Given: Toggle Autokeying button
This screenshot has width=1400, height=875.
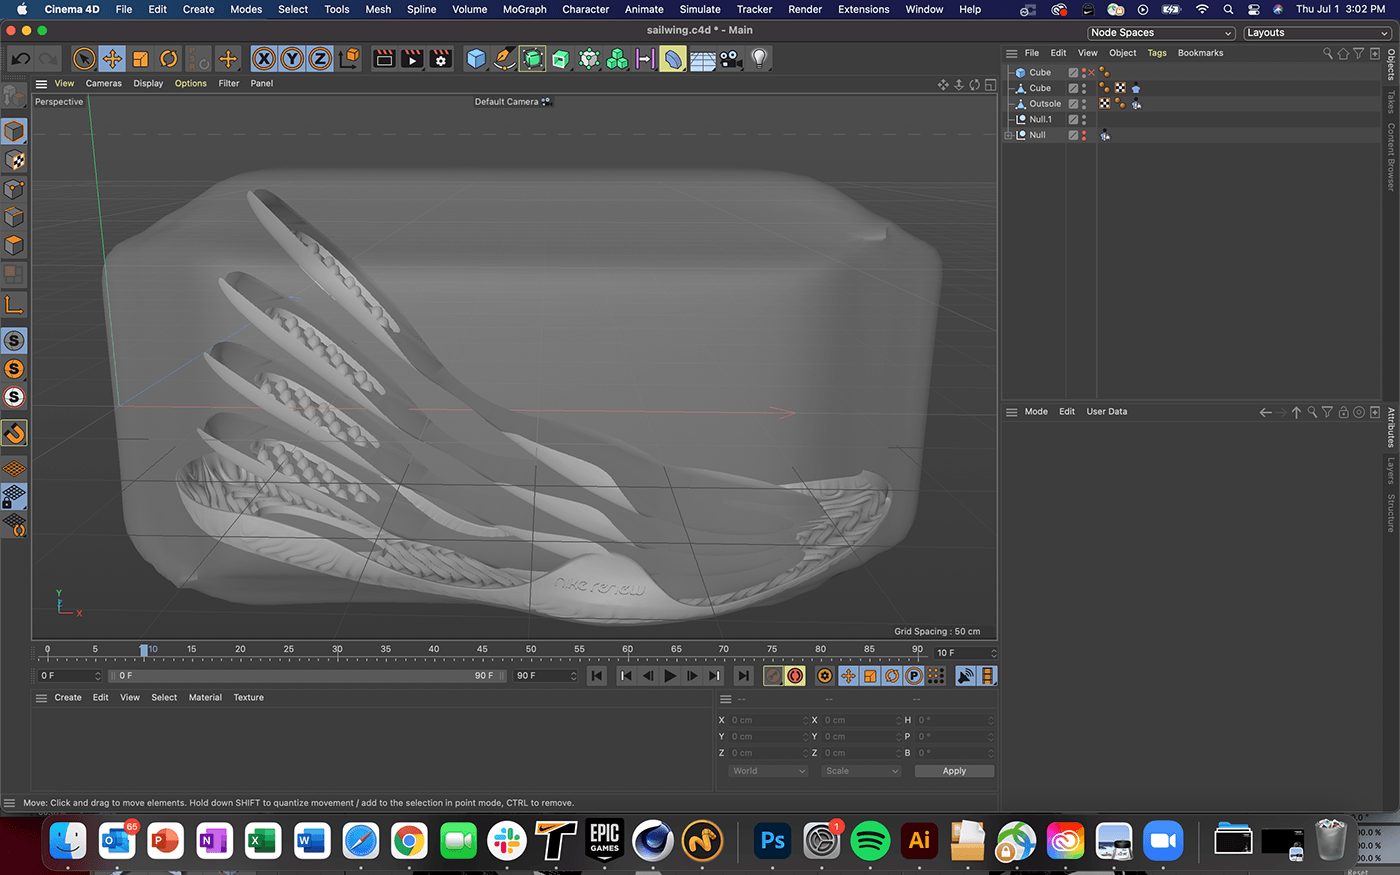Looking at the screenshot, I should [x=795, y=676].
